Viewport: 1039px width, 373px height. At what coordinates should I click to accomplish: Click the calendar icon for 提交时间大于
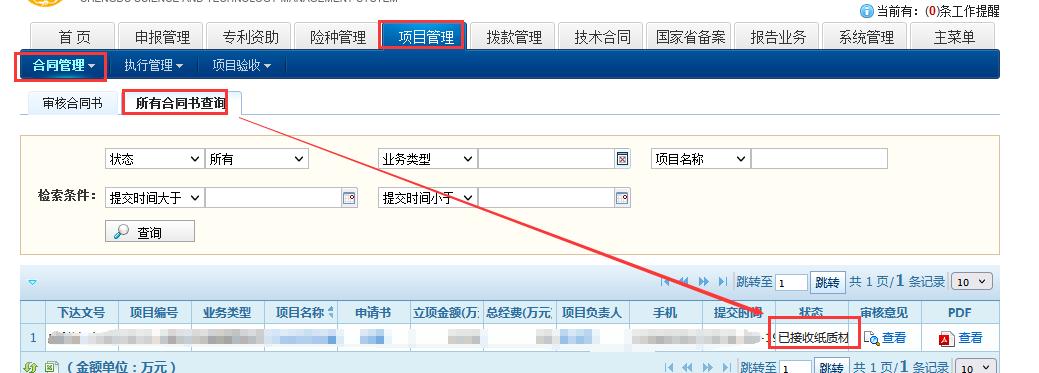click(x=349, y=197)
